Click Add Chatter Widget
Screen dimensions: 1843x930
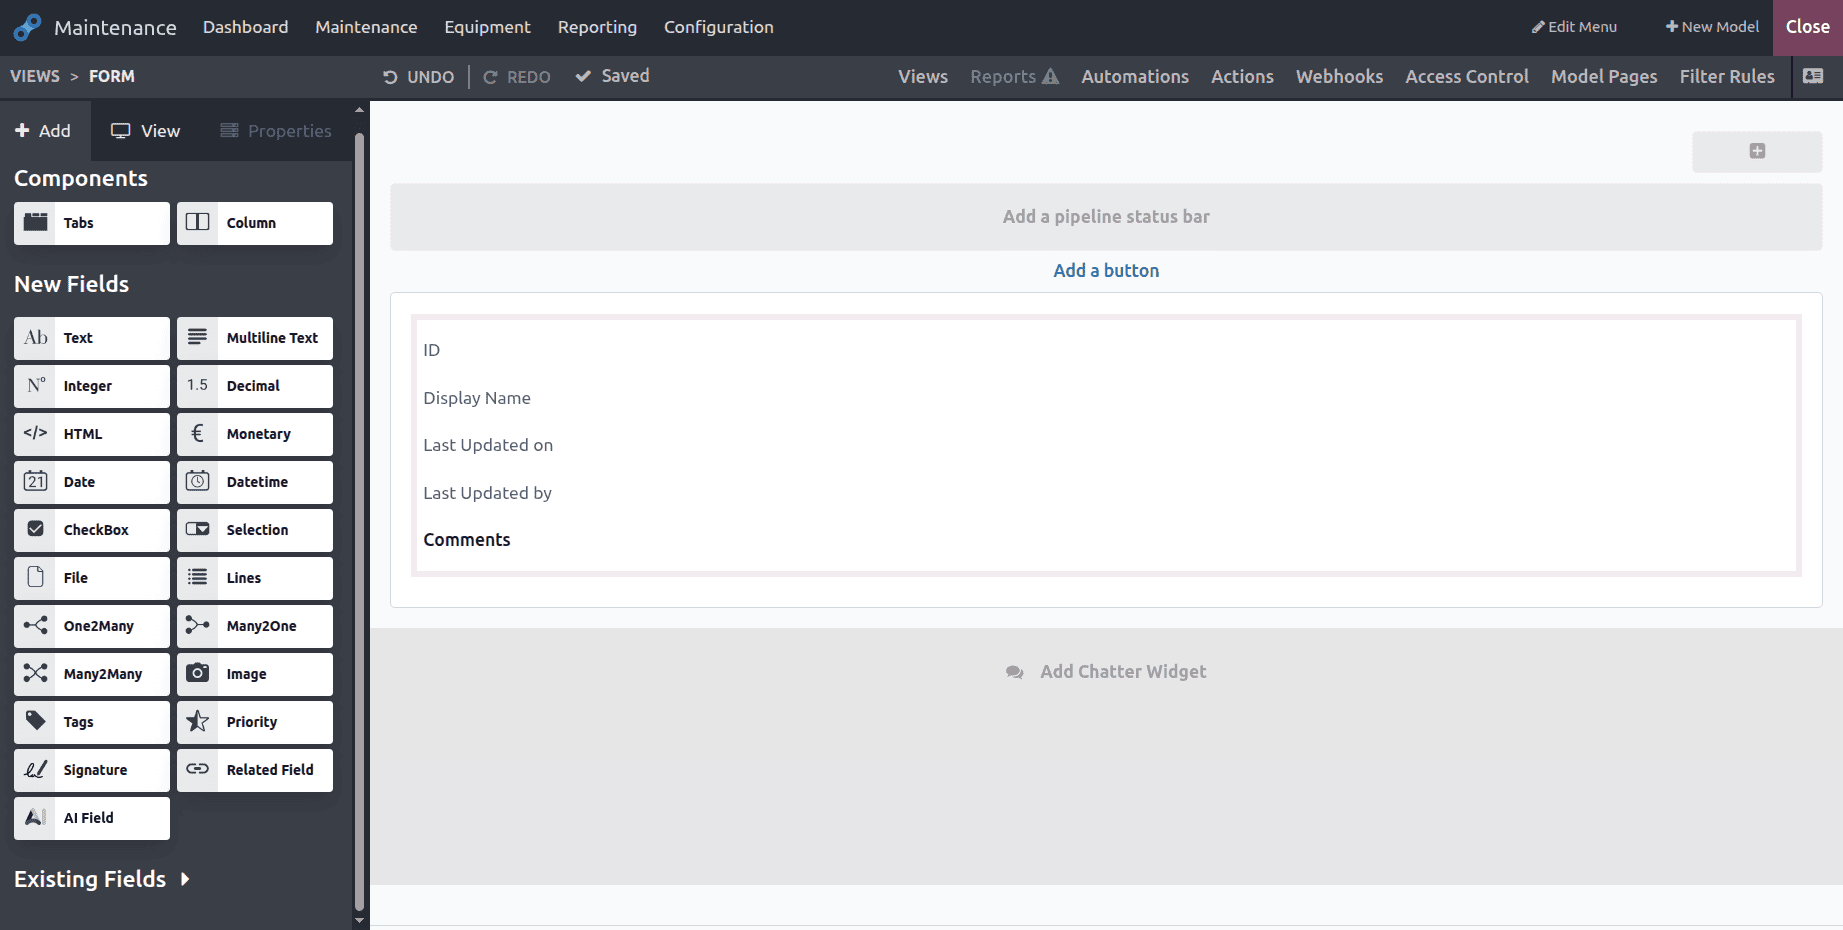coord(1106,672)
